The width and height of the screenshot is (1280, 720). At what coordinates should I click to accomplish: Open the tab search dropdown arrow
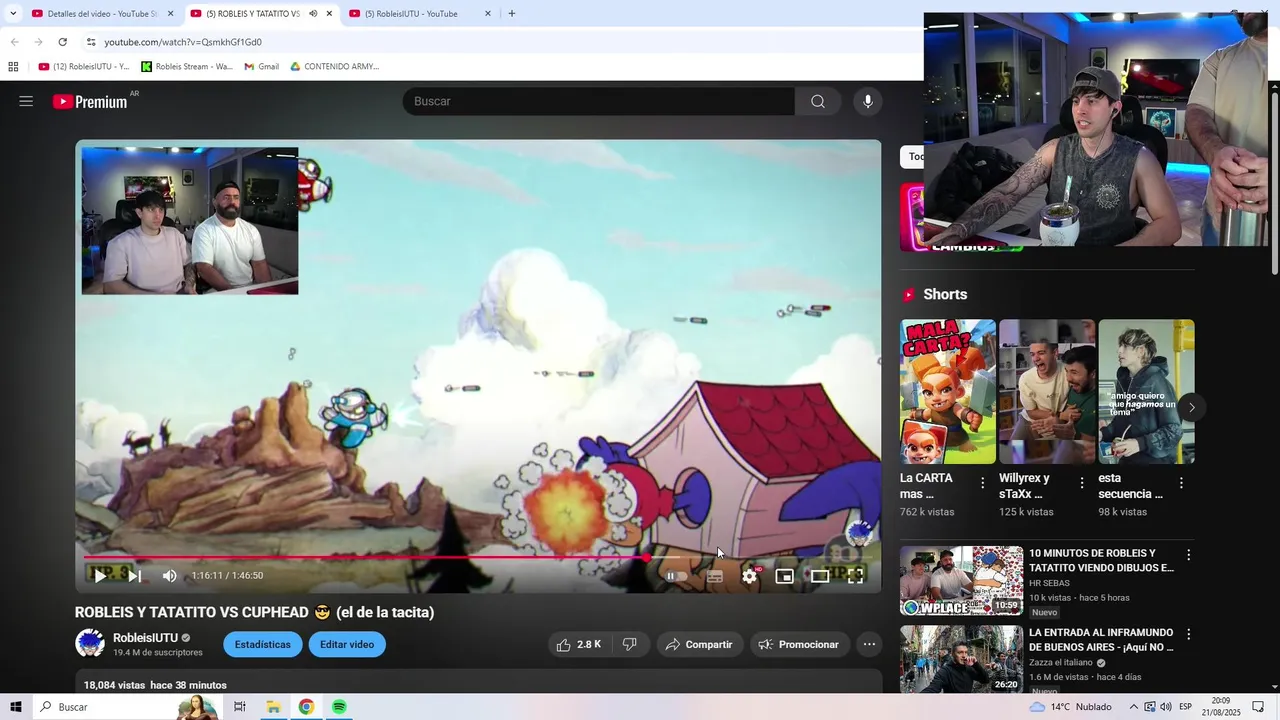13,14
